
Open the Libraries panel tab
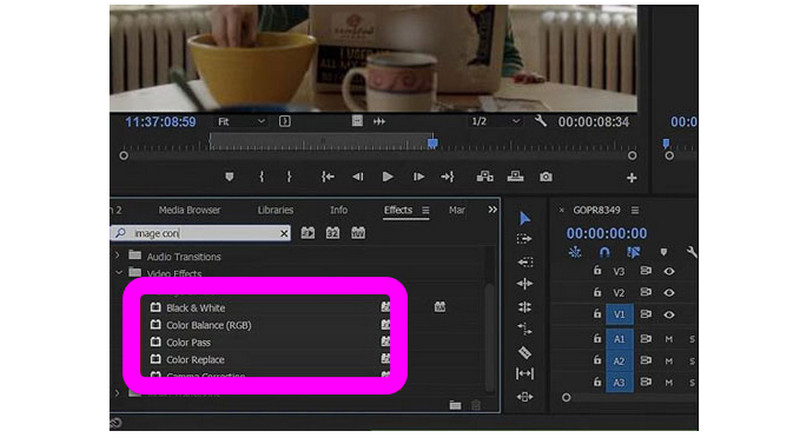275,210
